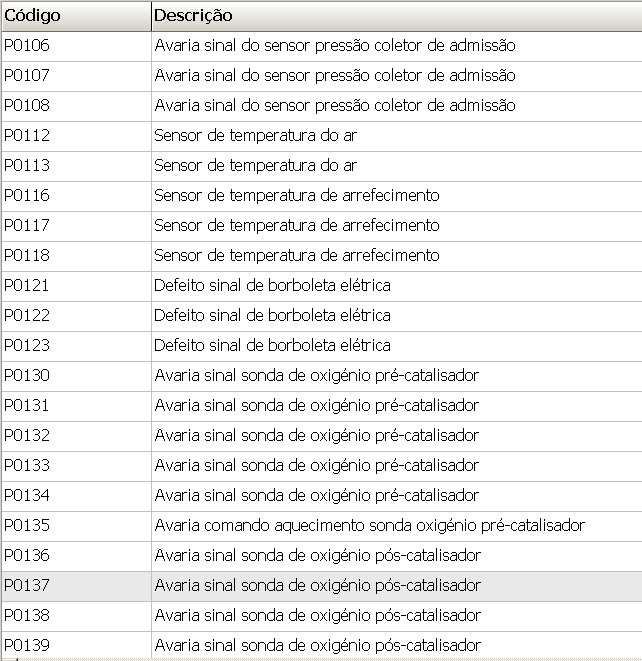Click the P0113 code entry
This screenshot has width=642, height=661.
(27, 166)
